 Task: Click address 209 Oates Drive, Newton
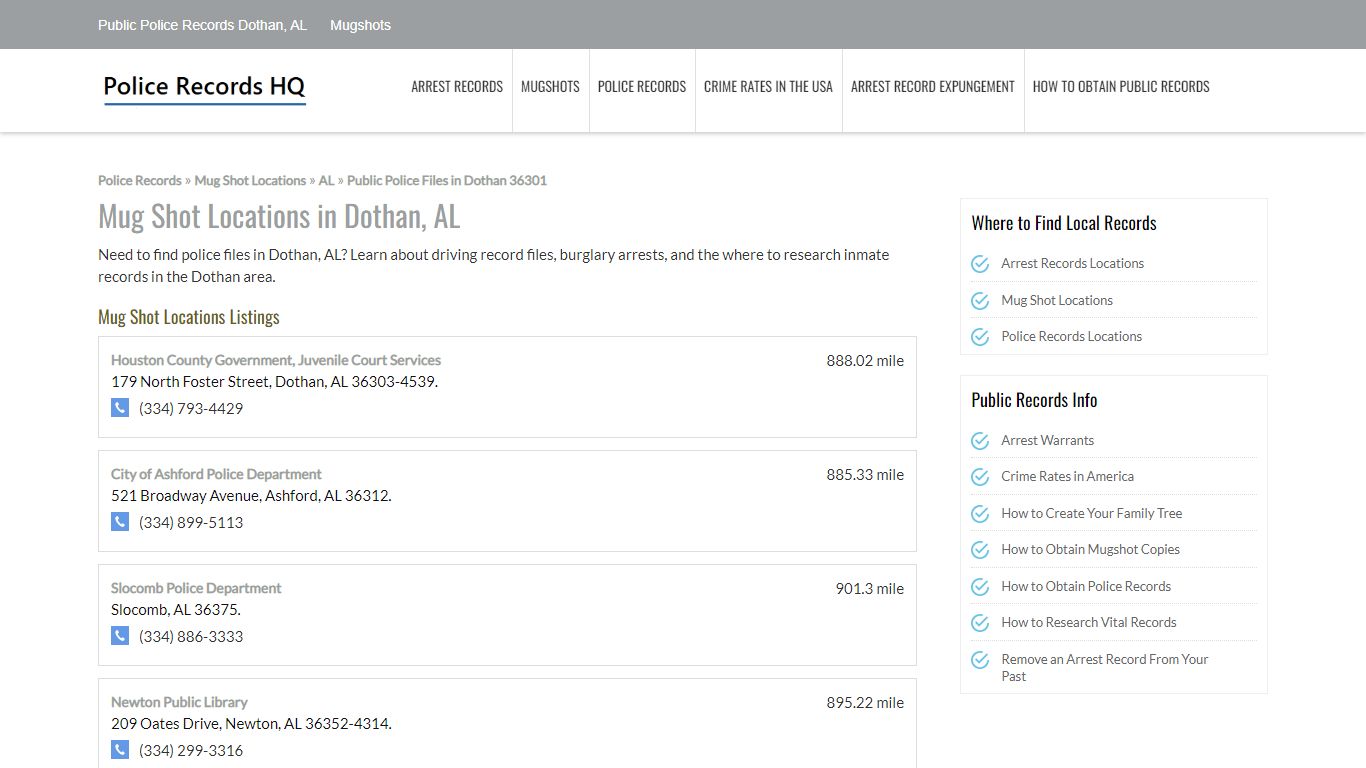(251, 724)
